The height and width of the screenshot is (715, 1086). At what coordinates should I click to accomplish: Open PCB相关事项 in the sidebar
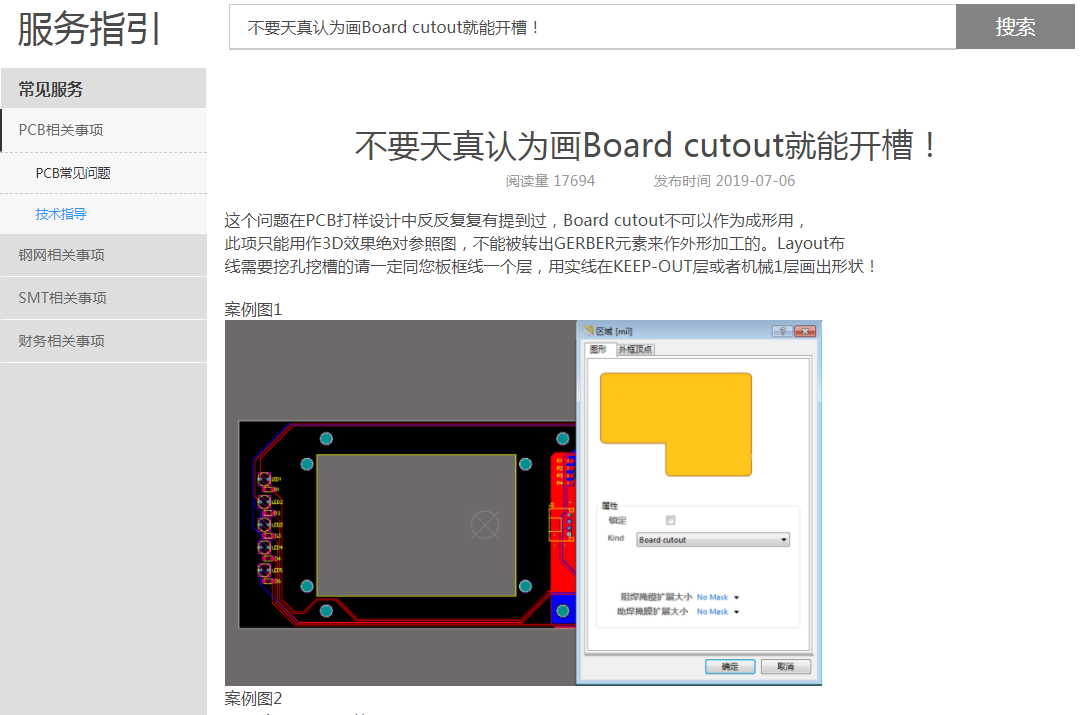[61, 130]
